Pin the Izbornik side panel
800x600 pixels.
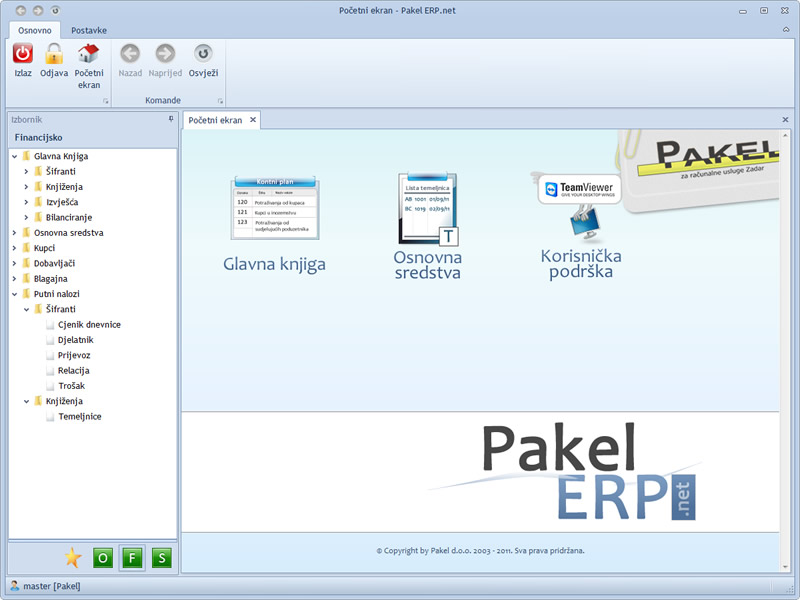171,119
